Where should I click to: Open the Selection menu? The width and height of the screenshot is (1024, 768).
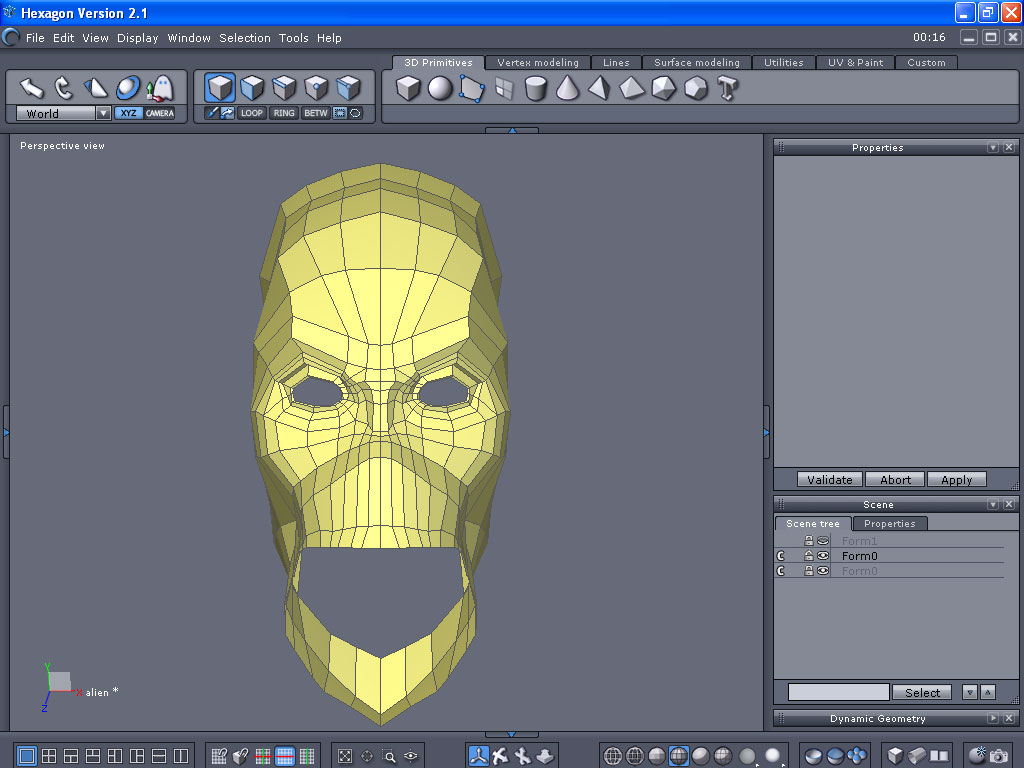click(x=245, y=38)
